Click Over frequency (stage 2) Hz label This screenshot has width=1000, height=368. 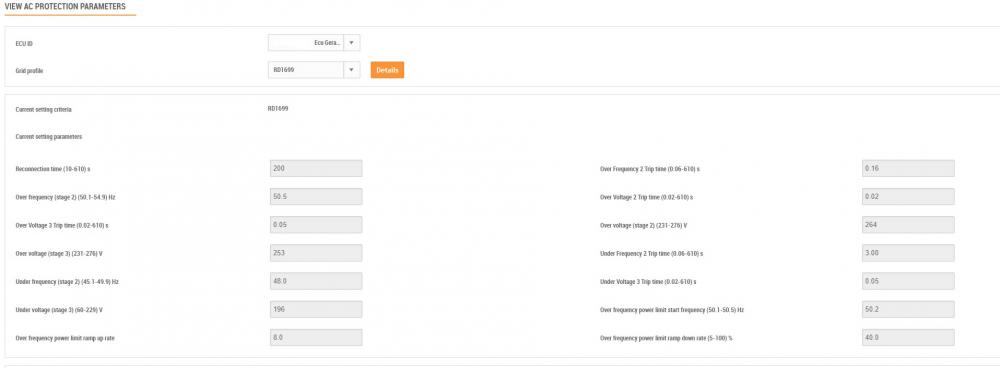pyautogui.click(x=65, y=197)
